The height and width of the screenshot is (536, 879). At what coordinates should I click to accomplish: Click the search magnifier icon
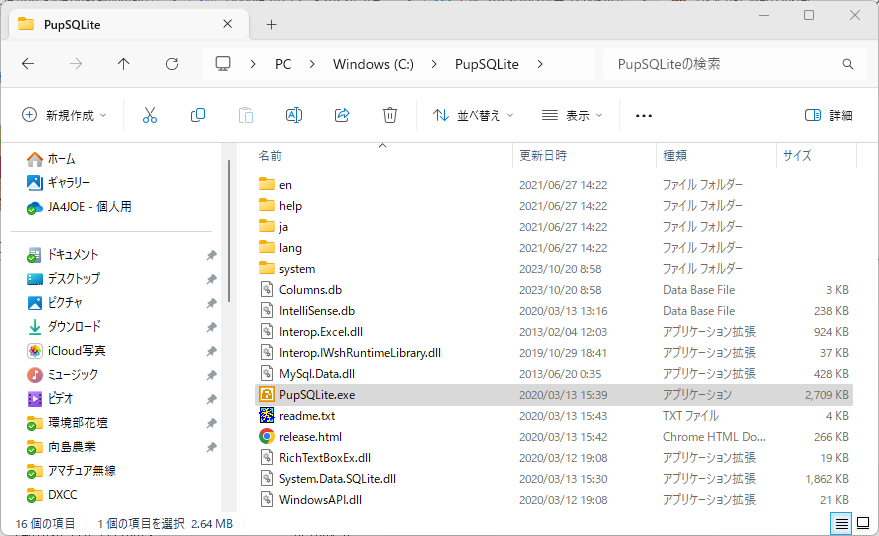(x=848, y=64)
